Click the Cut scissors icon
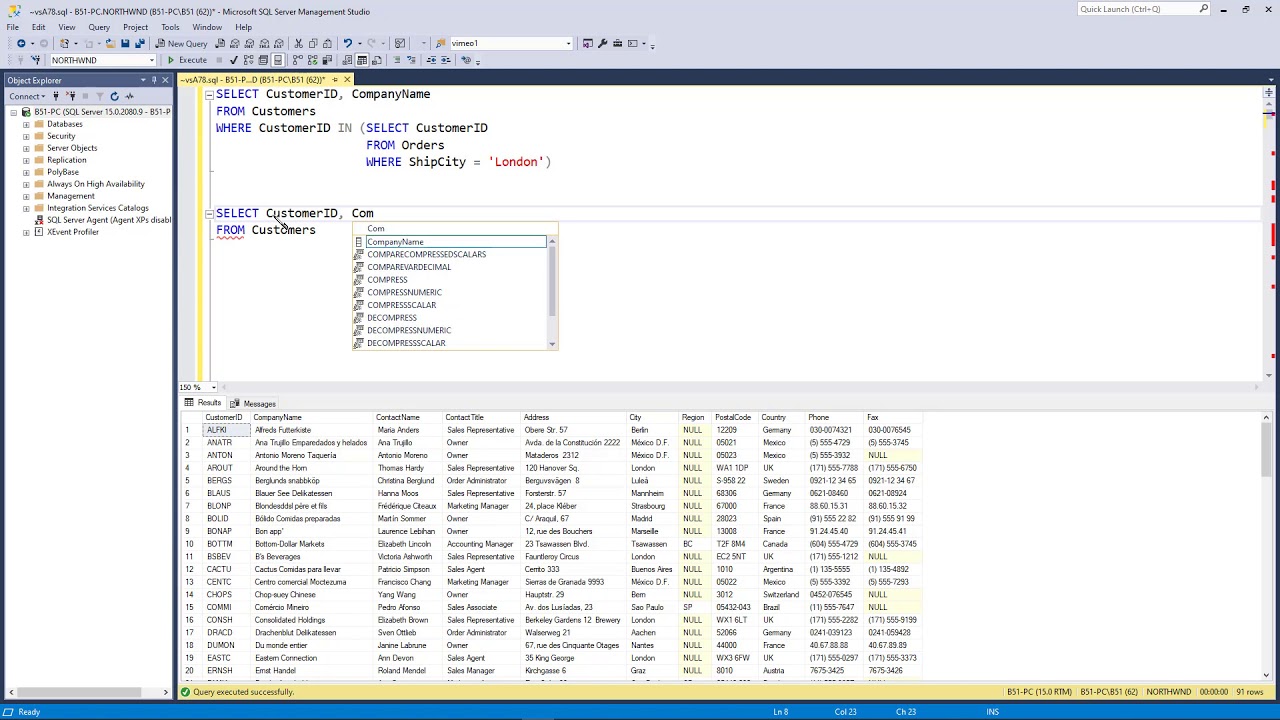 [298, 44]
